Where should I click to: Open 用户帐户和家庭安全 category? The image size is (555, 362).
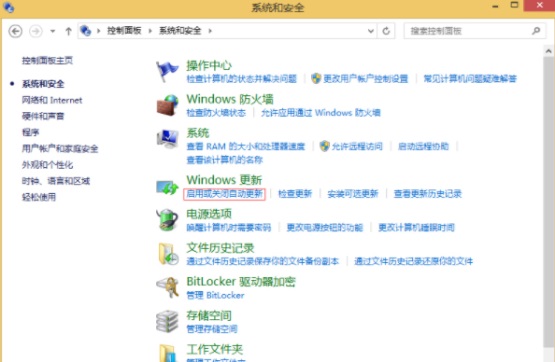(x=60, y=149)
